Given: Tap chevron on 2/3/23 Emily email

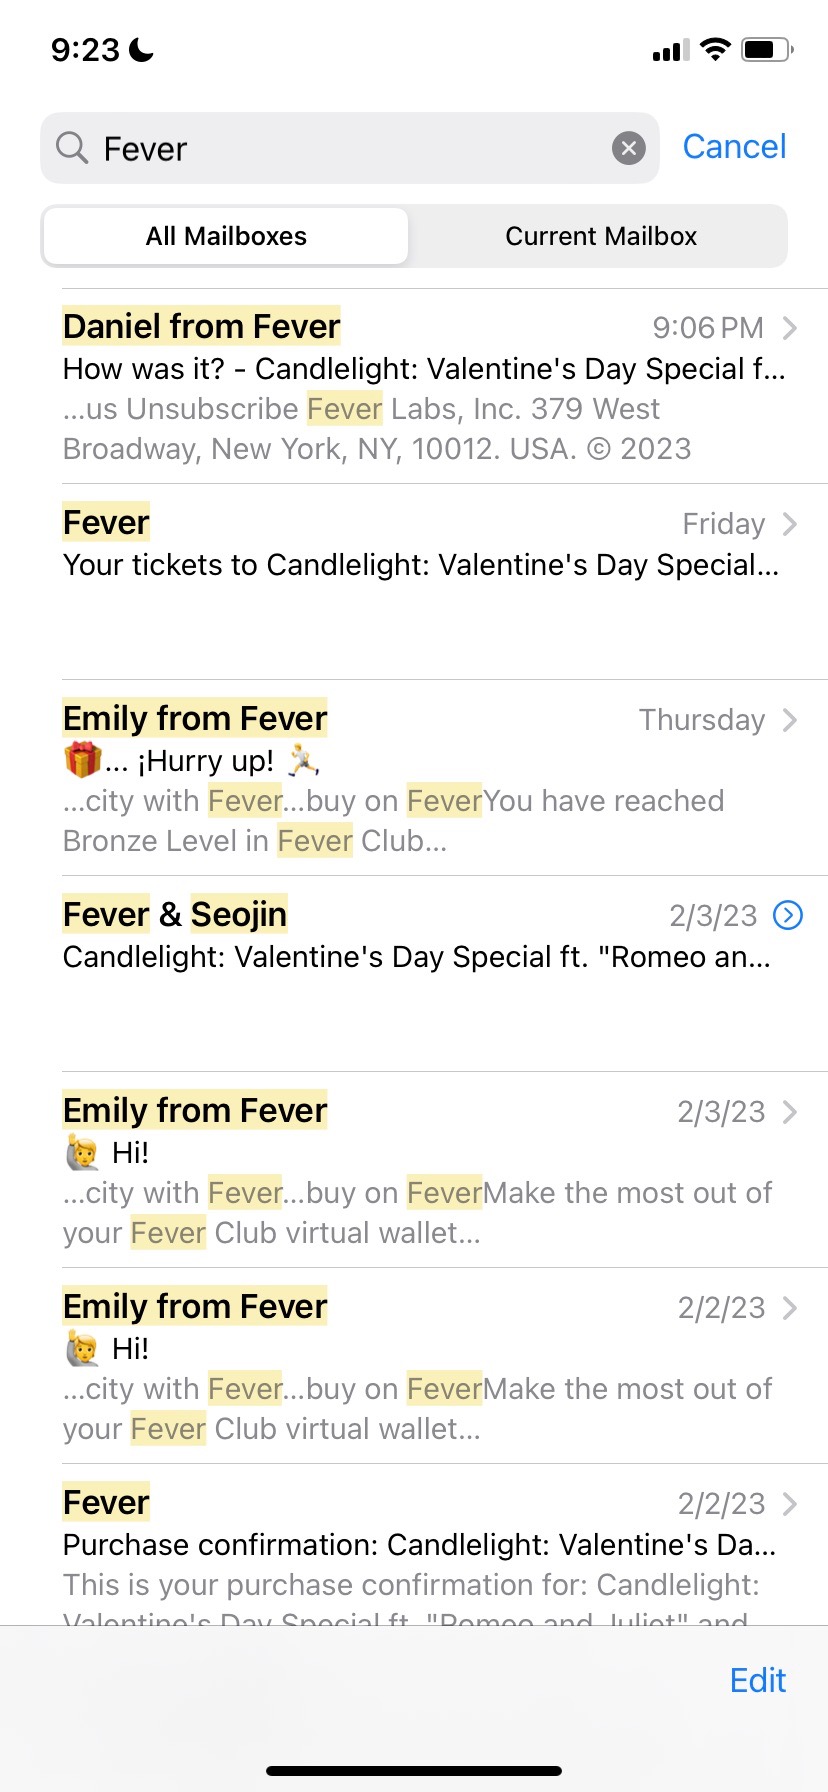Looking at the screenshot, I should [x=790, y=1112].
